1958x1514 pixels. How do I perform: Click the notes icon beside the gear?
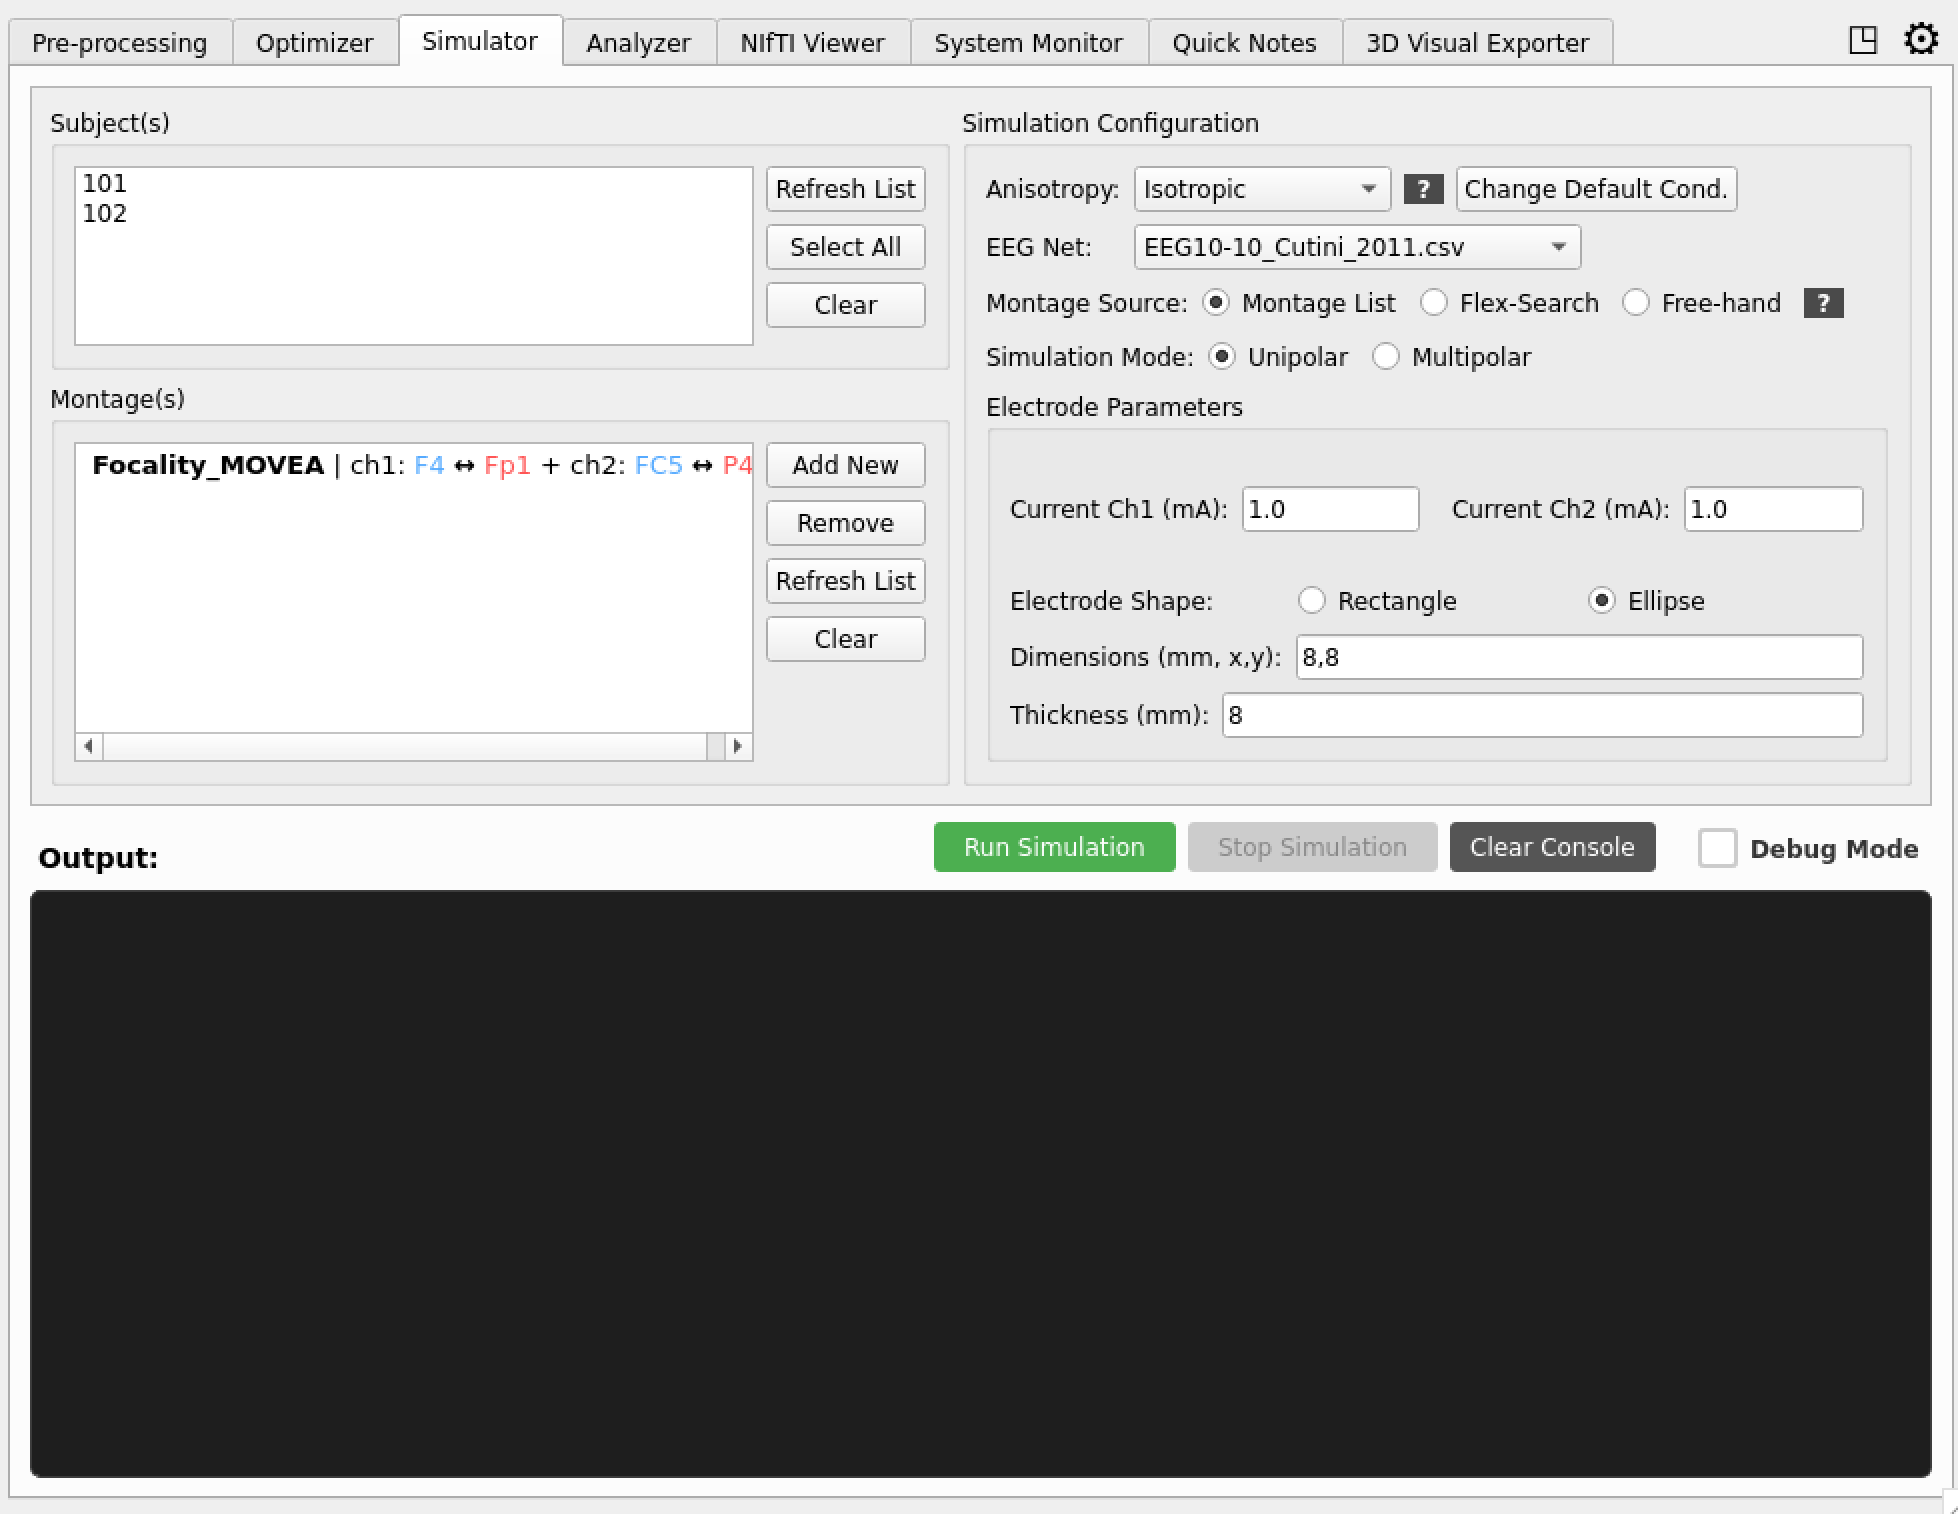click(x=1863, y=40)
